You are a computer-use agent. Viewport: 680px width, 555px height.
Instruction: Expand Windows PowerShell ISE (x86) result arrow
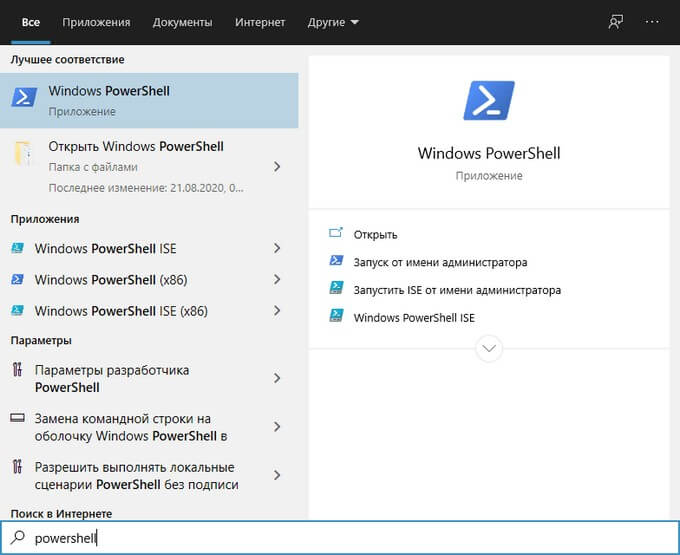point(277,311)
